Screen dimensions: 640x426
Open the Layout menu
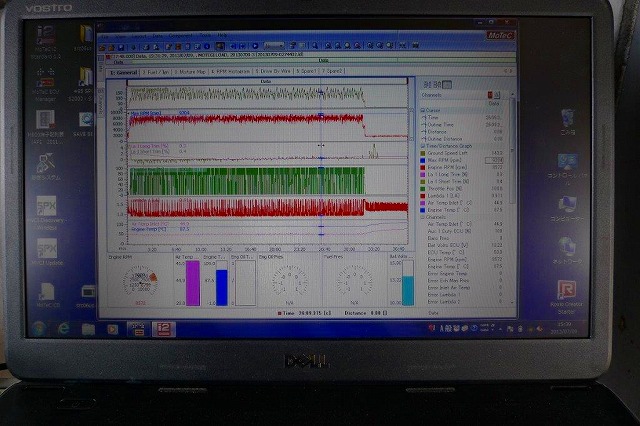pyautogui.click(x=139, y=36)
